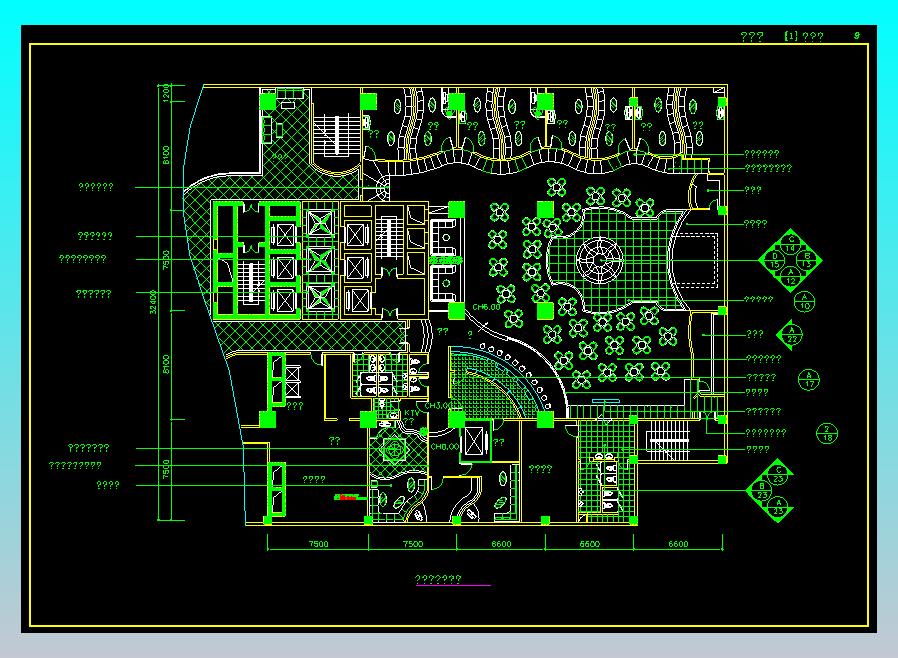Click the CH3.00 ceiling height label
898x658 pixels.
(x=438, y=405)
